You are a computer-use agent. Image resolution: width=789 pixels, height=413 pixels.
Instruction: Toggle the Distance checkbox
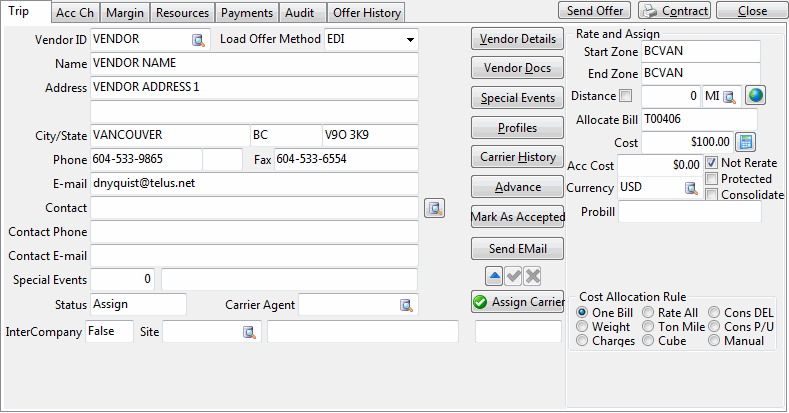625,95
